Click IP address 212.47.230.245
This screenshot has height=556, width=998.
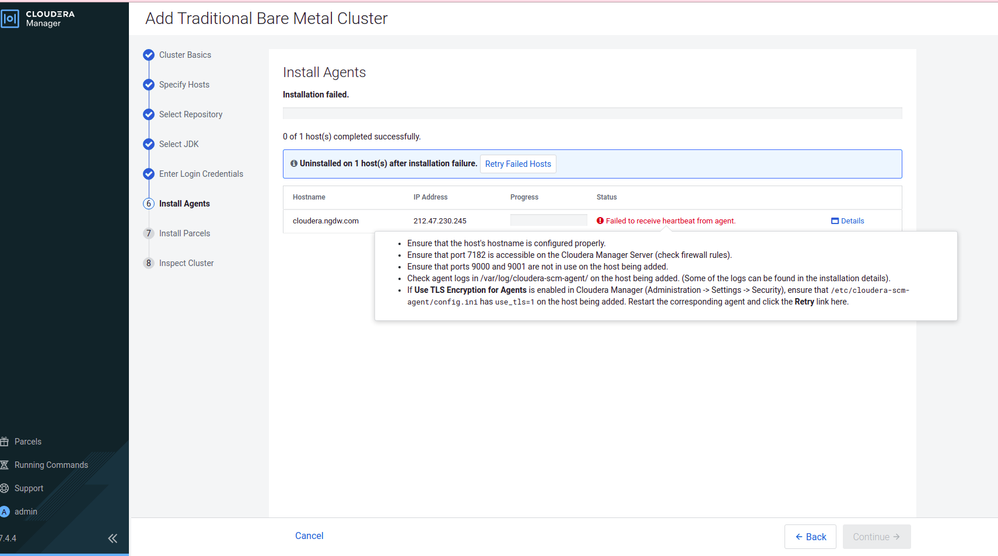440,221
